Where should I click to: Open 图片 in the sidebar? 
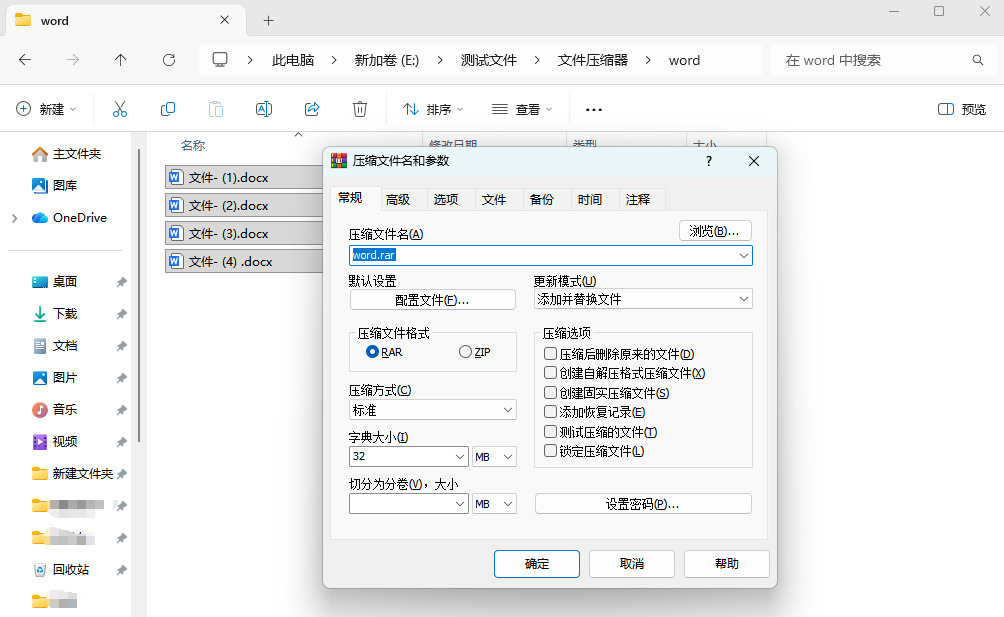[55, 378]
